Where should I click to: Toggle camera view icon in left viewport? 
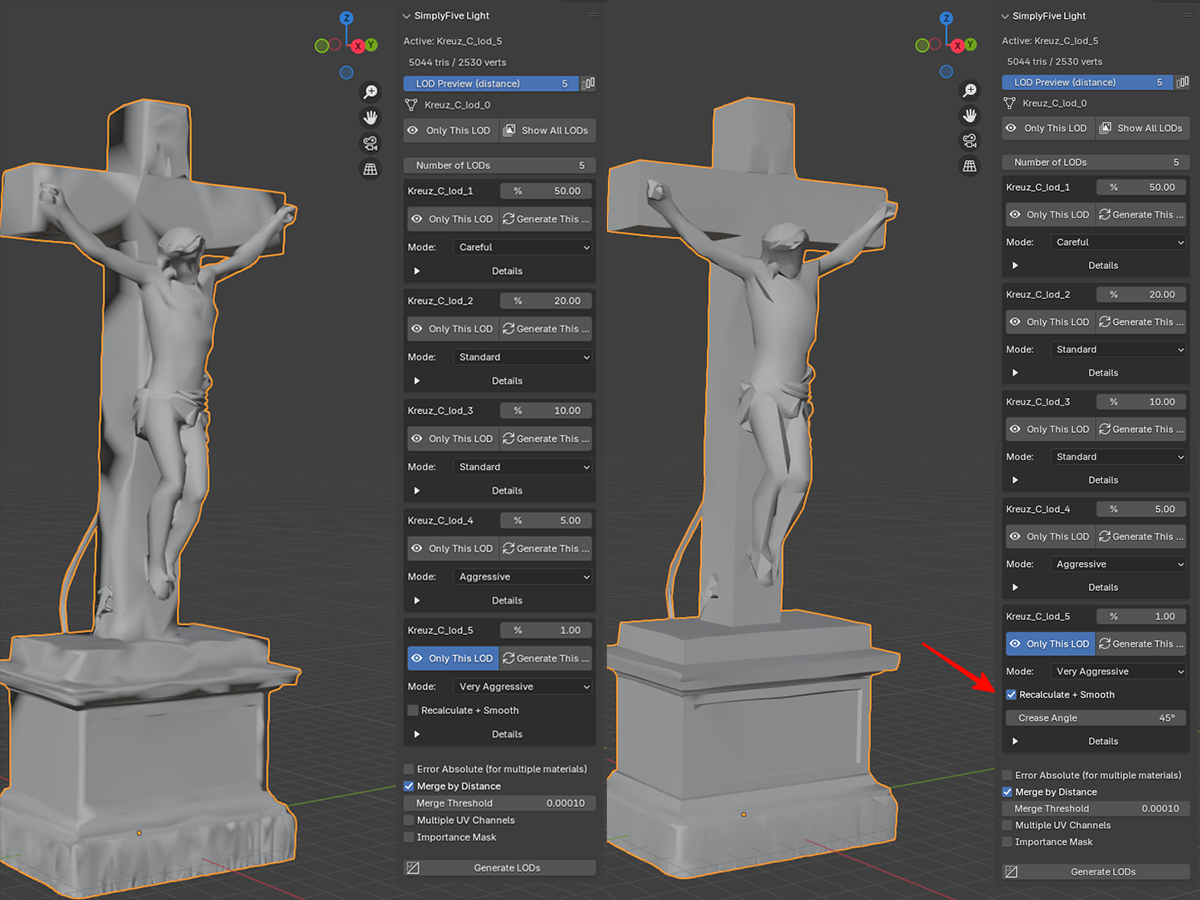pyautogui.click(x=371, y=143)
